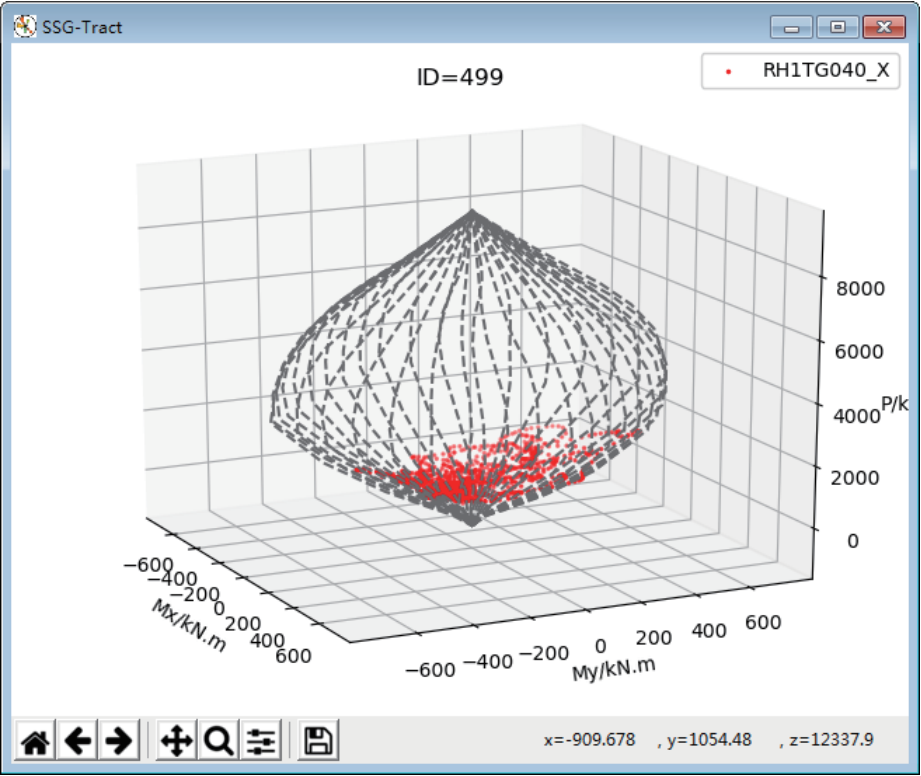
Task: Click the SSG-Tract app icon in title bar
Action: click(24, 27)
